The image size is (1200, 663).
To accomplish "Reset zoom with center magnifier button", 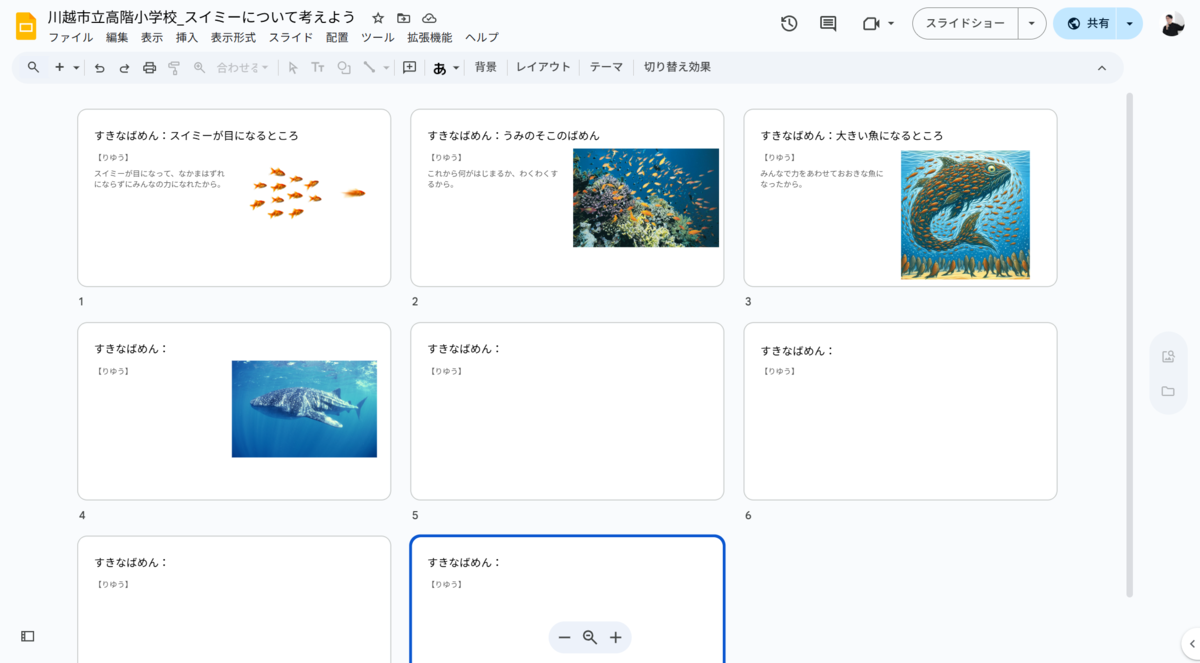I will (590, 637).
